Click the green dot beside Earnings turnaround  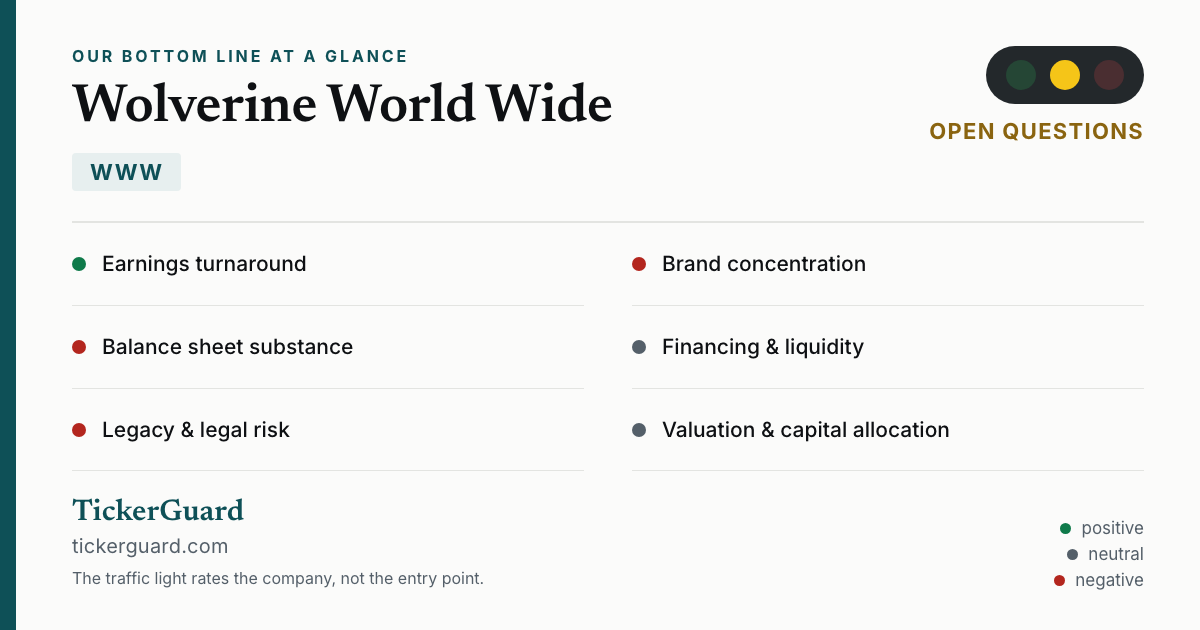coord(79,264)
